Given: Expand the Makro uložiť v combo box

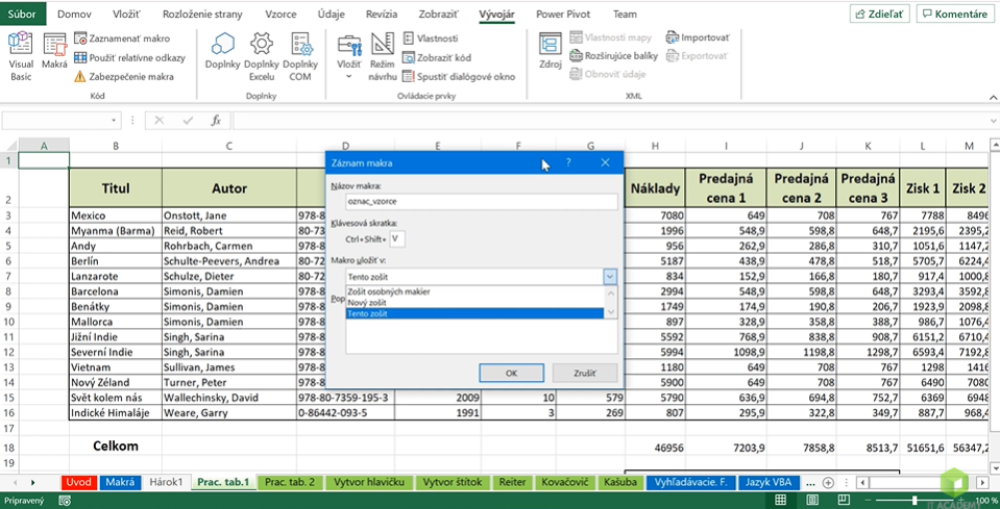Looking at the screenshot, I should 610,276.
